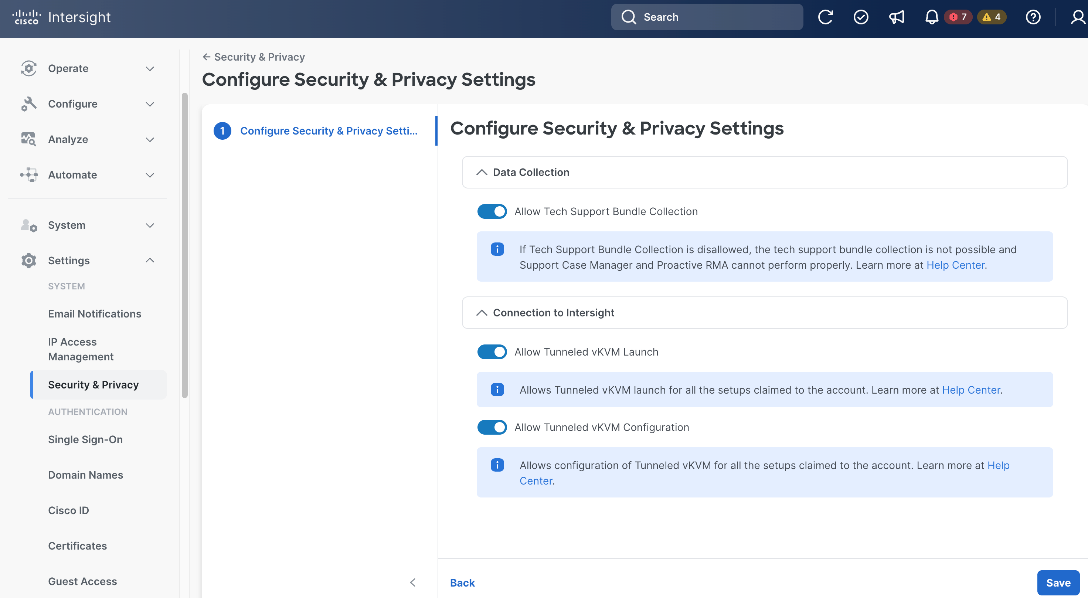Open Email Notifications settings item
The width and height of the screenshot is (1088, 598).
pos(94,314)
